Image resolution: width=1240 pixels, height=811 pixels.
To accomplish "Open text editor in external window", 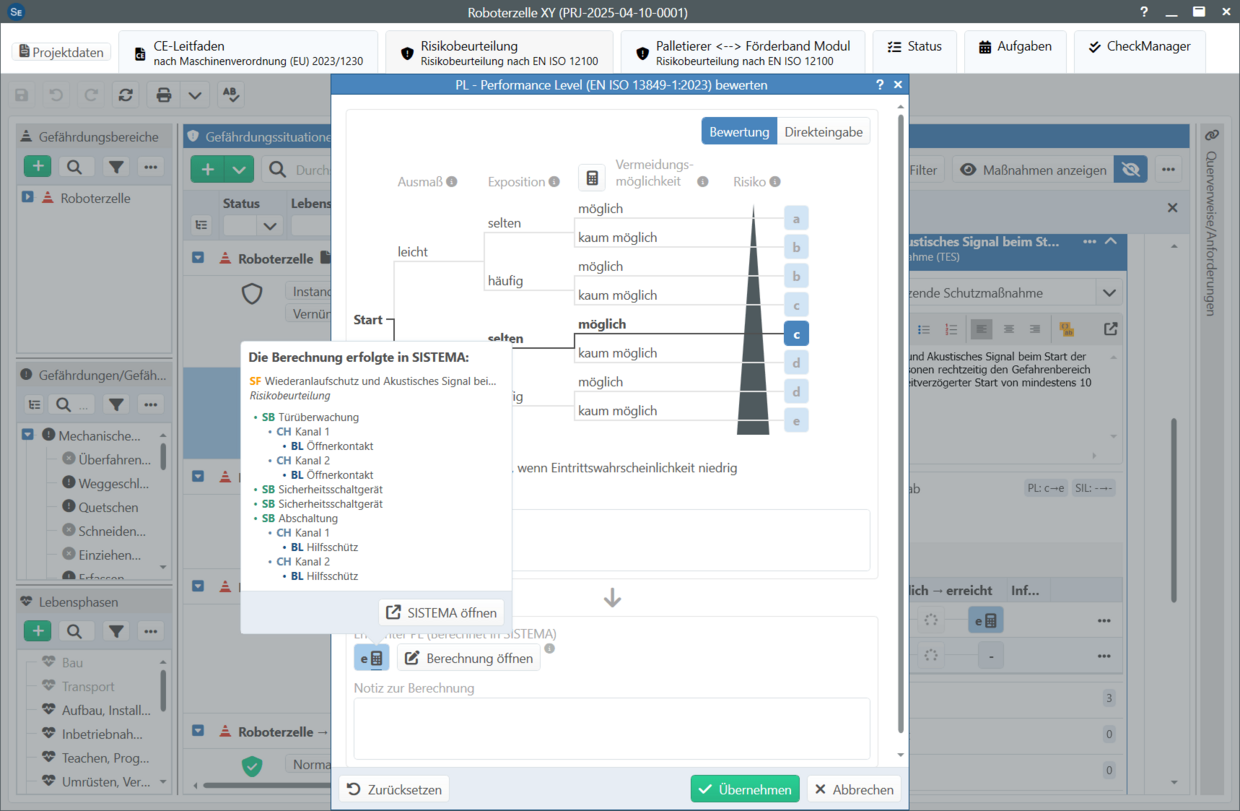I will coord(1111,329).
